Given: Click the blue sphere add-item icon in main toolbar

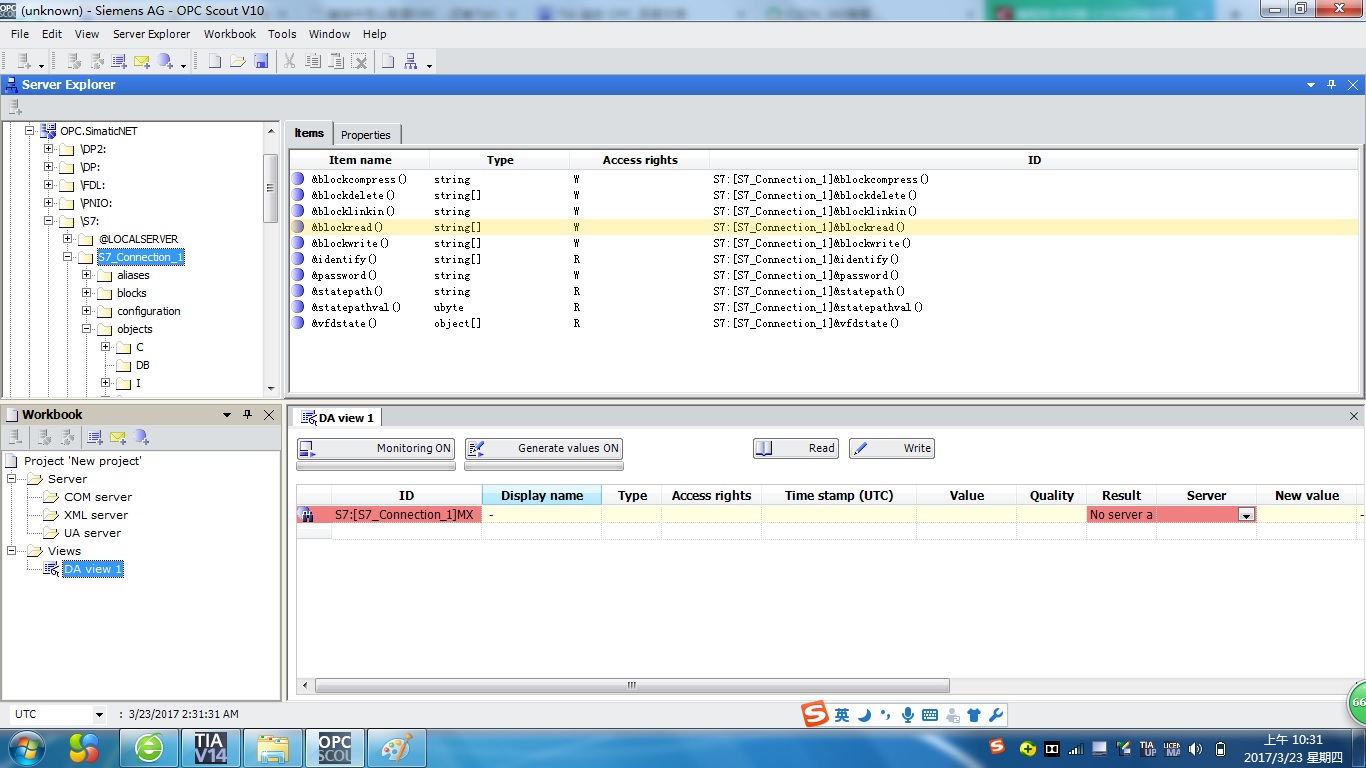Looking at the screenshot, I should click(165, 61).
